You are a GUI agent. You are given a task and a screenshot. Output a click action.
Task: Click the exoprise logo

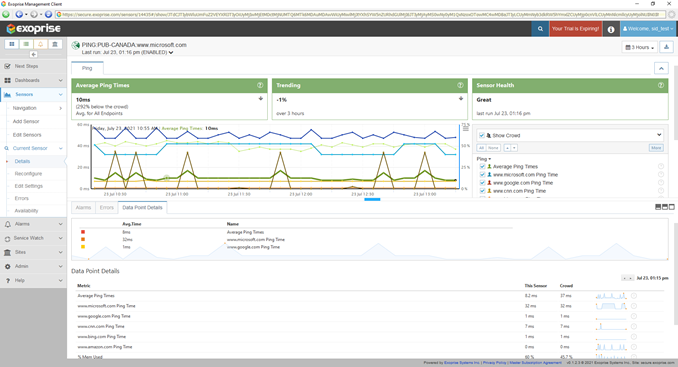tap(34, 29)
